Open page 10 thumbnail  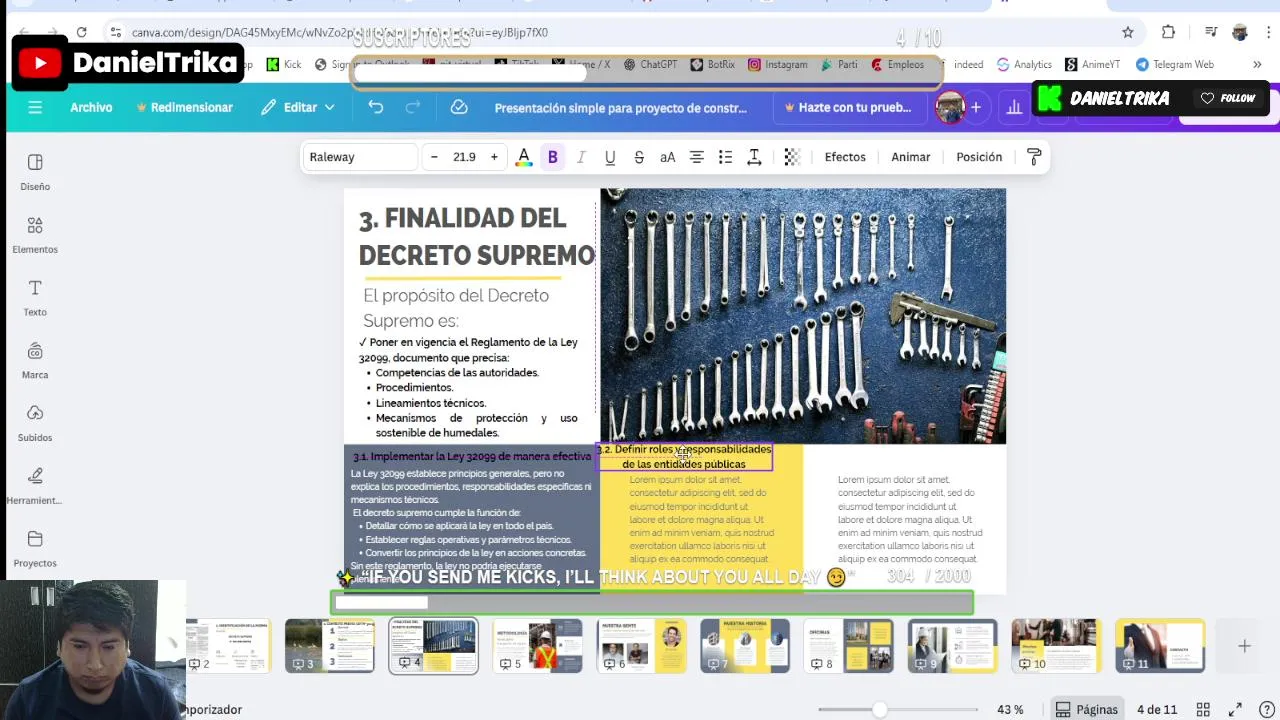tap(1056, 646)
